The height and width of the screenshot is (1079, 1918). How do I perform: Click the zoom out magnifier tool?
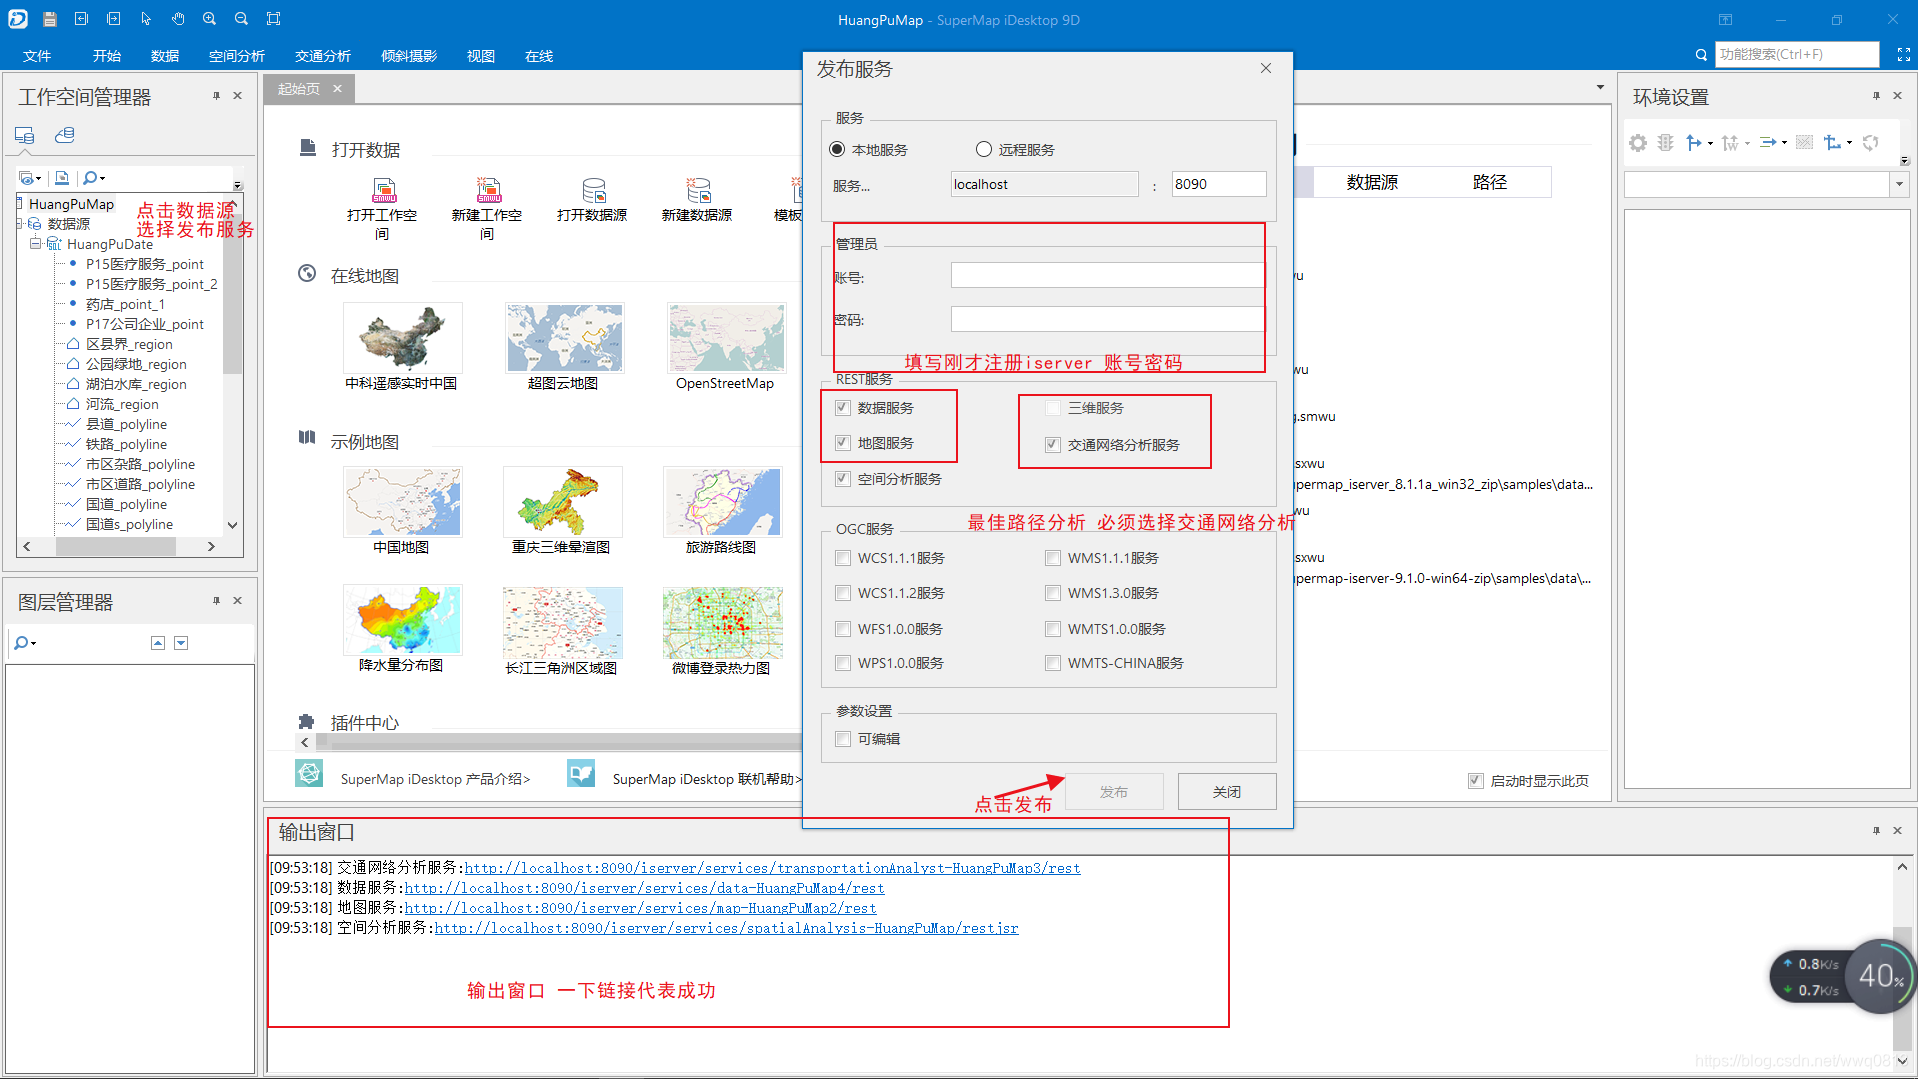pos(242,19)
